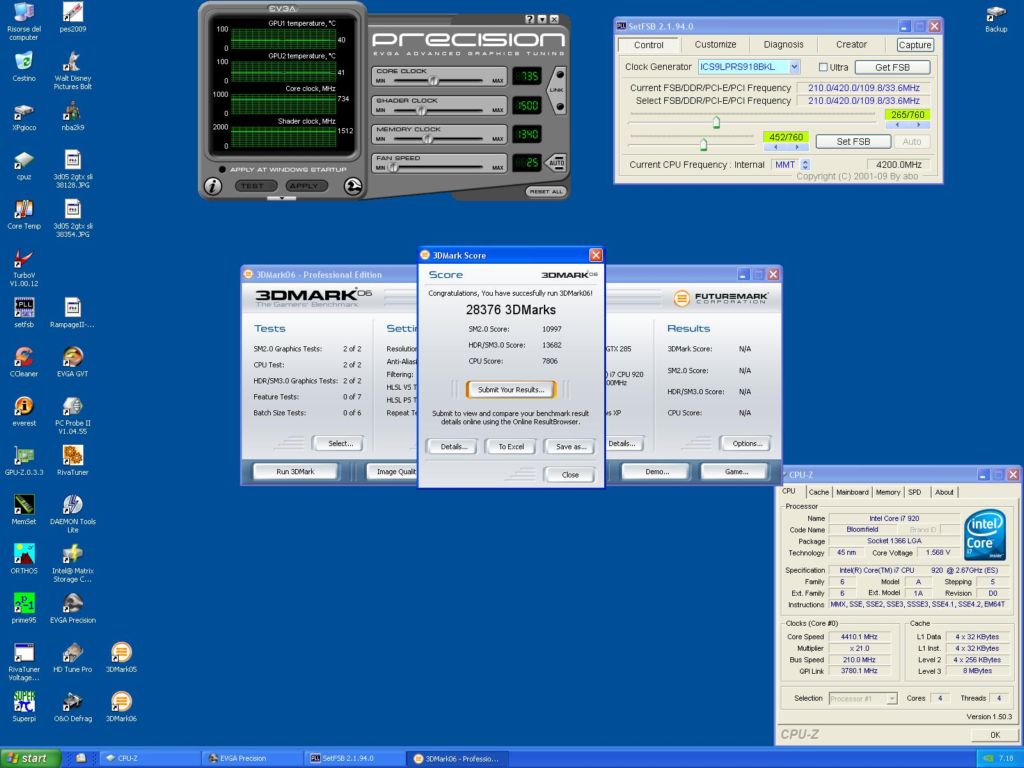The height and width of the screenshot is (768, 1024).
Task: Select the SPD tab in CPU-Z
Action: coord(914,492)
